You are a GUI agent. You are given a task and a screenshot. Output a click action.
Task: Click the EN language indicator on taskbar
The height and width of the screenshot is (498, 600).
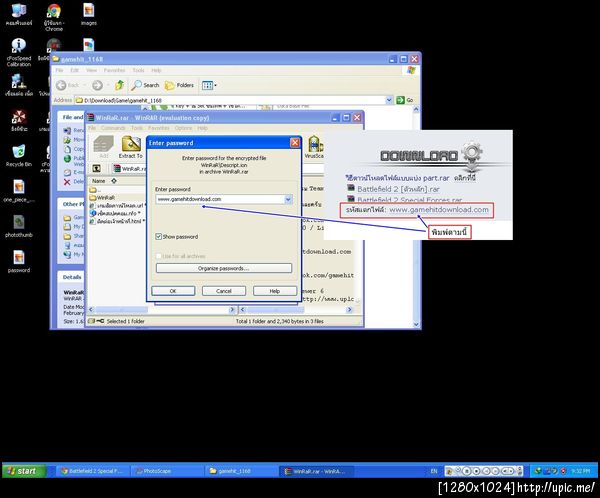point(434,471)
